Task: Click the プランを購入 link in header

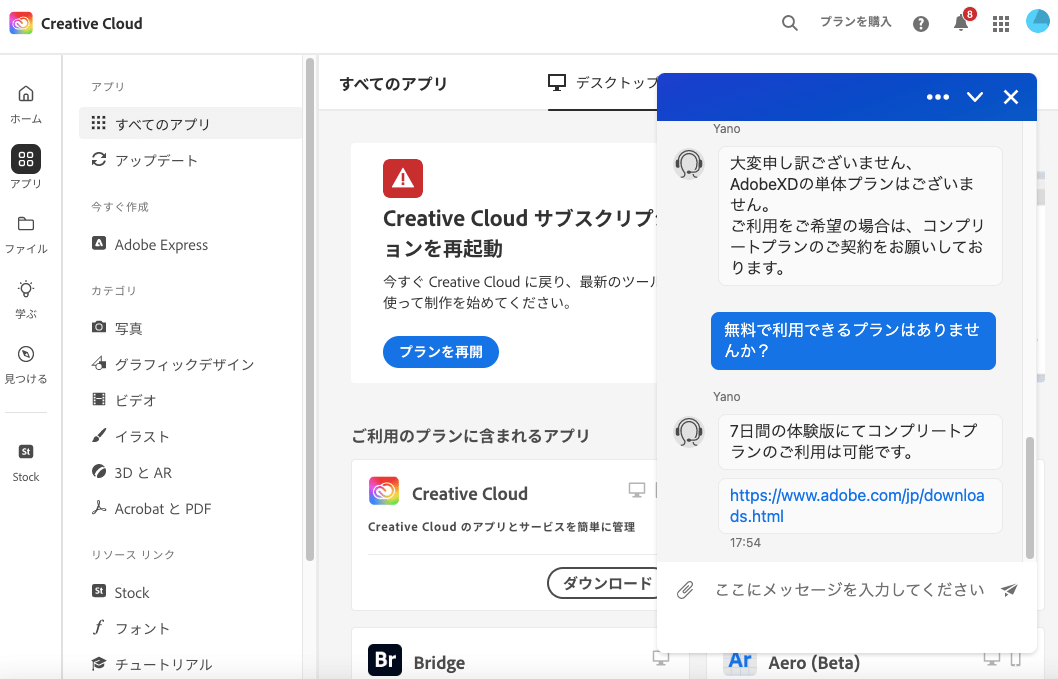Action: (856, 22)
